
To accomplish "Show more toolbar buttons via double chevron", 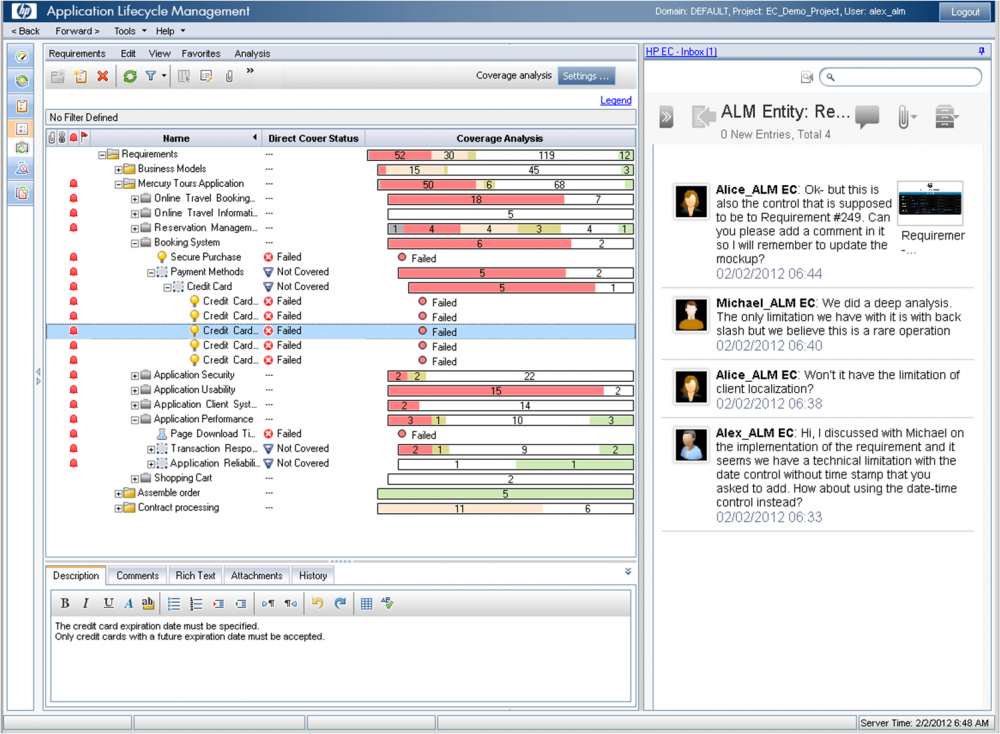I will (x=250, y=70).
